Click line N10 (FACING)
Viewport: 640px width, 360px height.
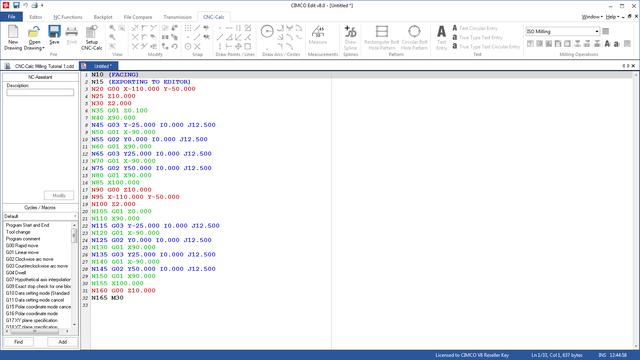pos(115,75)
